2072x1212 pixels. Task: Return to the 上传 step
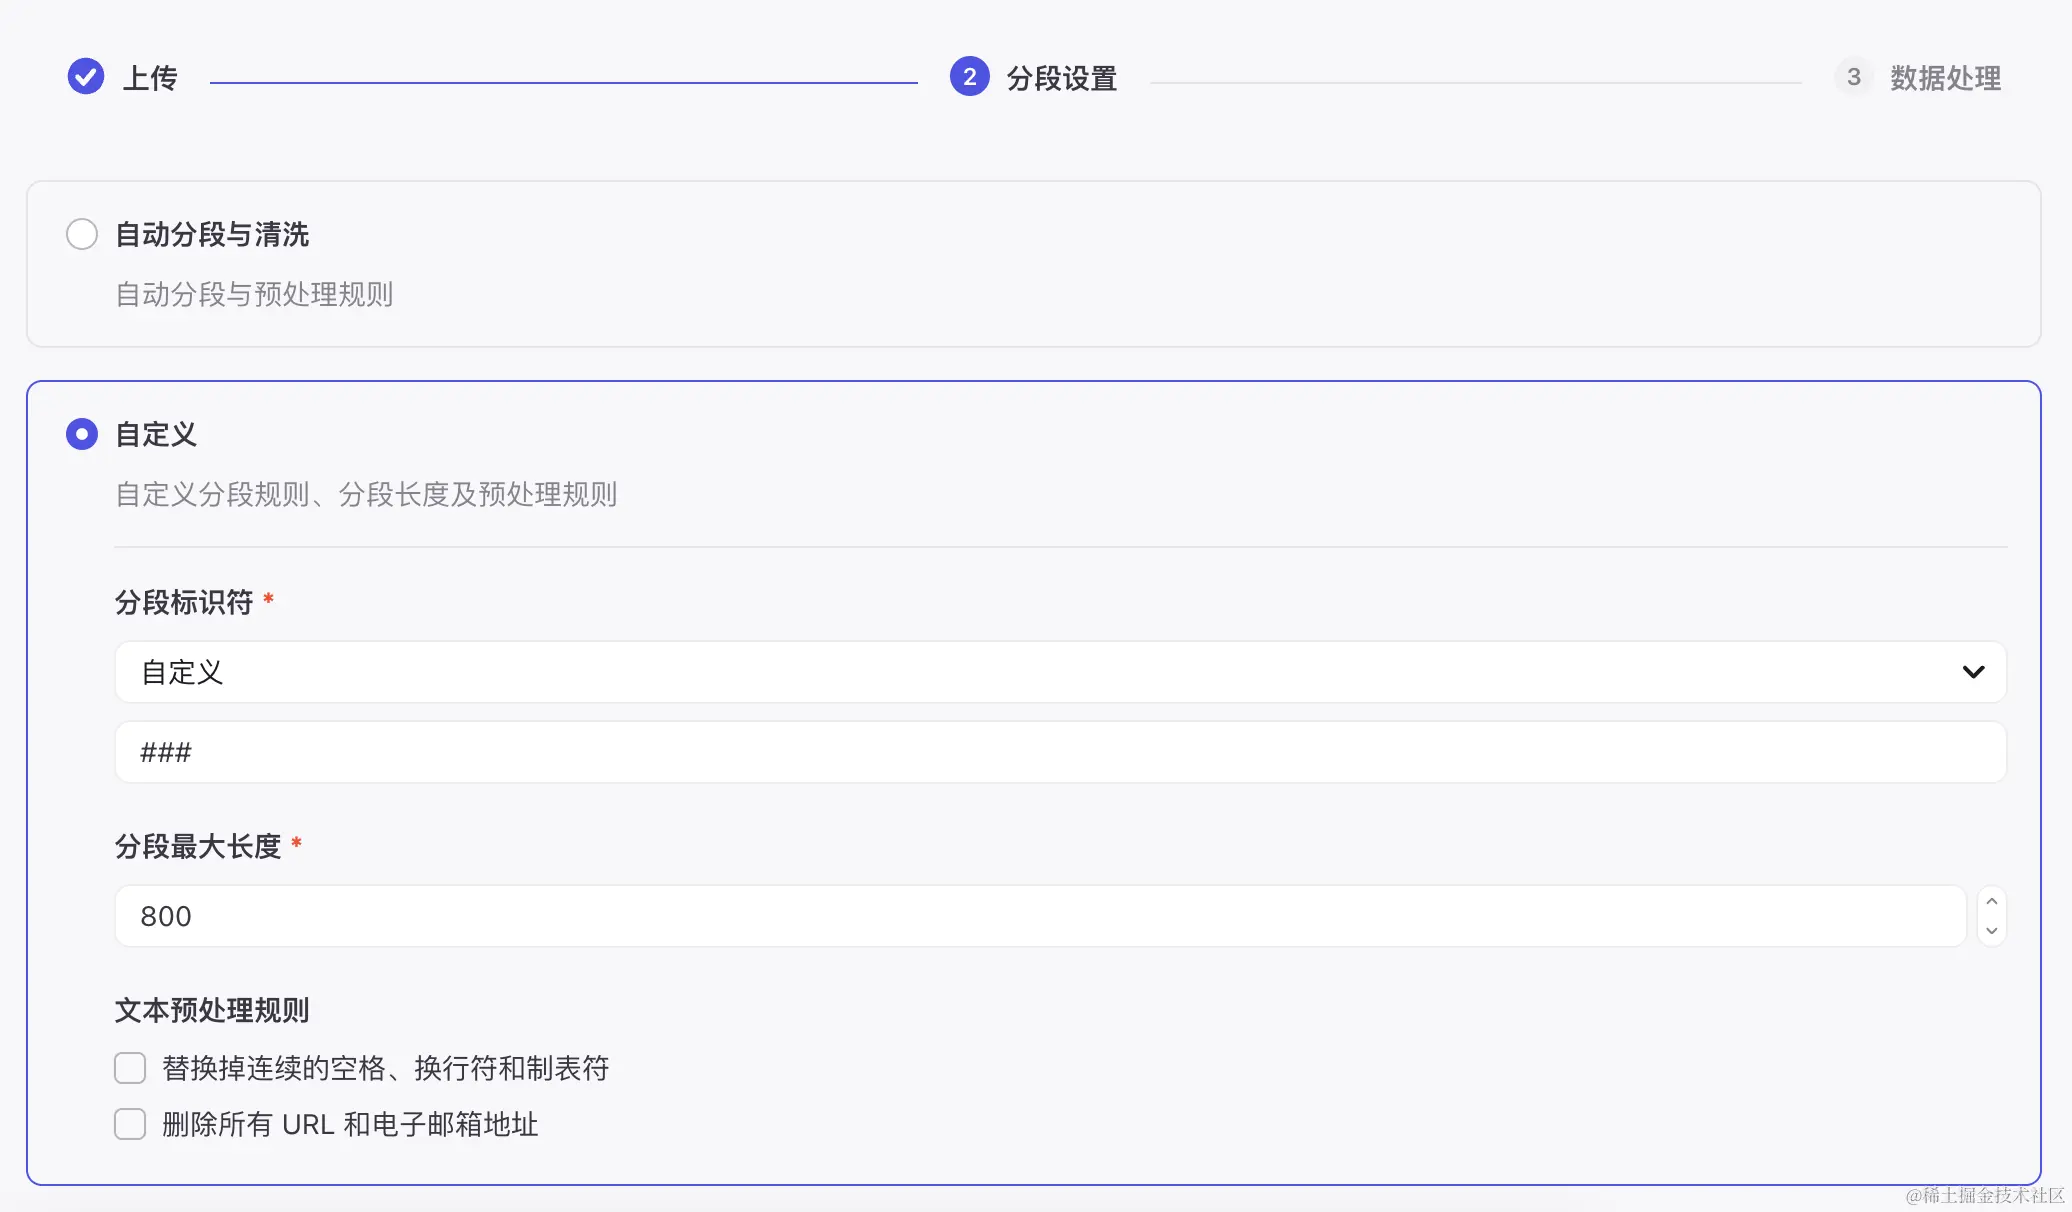pyautogui.click(x=148, y=78)
